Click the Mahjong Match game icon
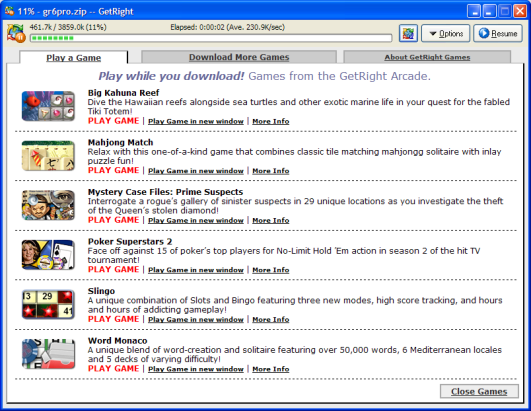The height and width of the screenshot is (411, 531). [48, 156]
